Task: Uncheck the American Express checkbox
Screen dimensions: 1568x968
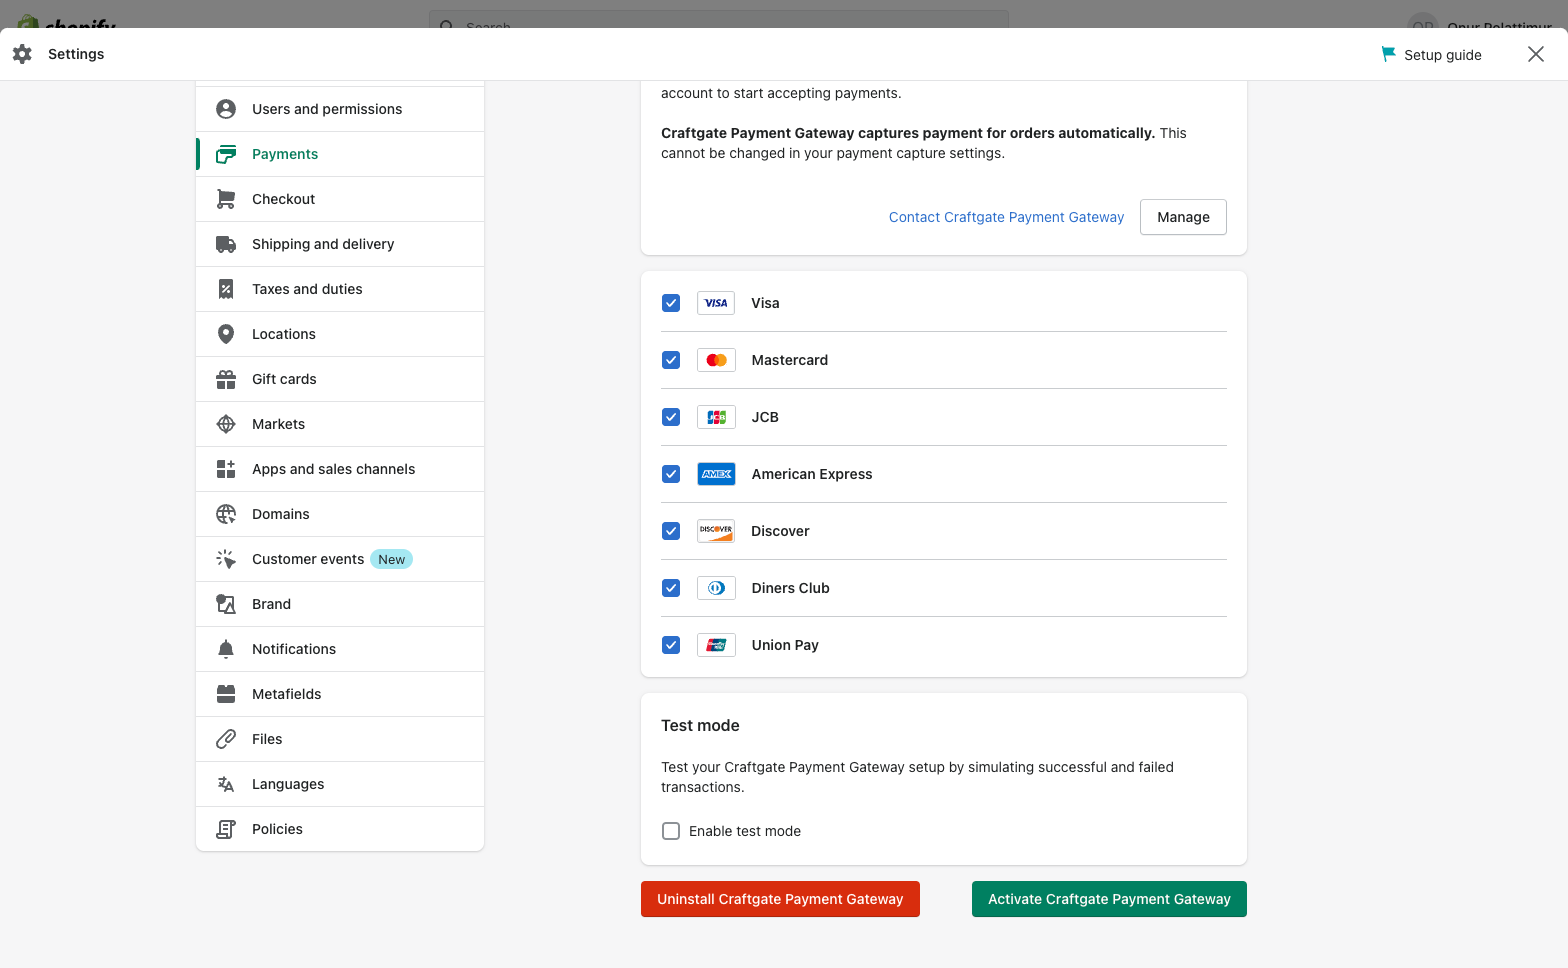Action: coord(671,474)
